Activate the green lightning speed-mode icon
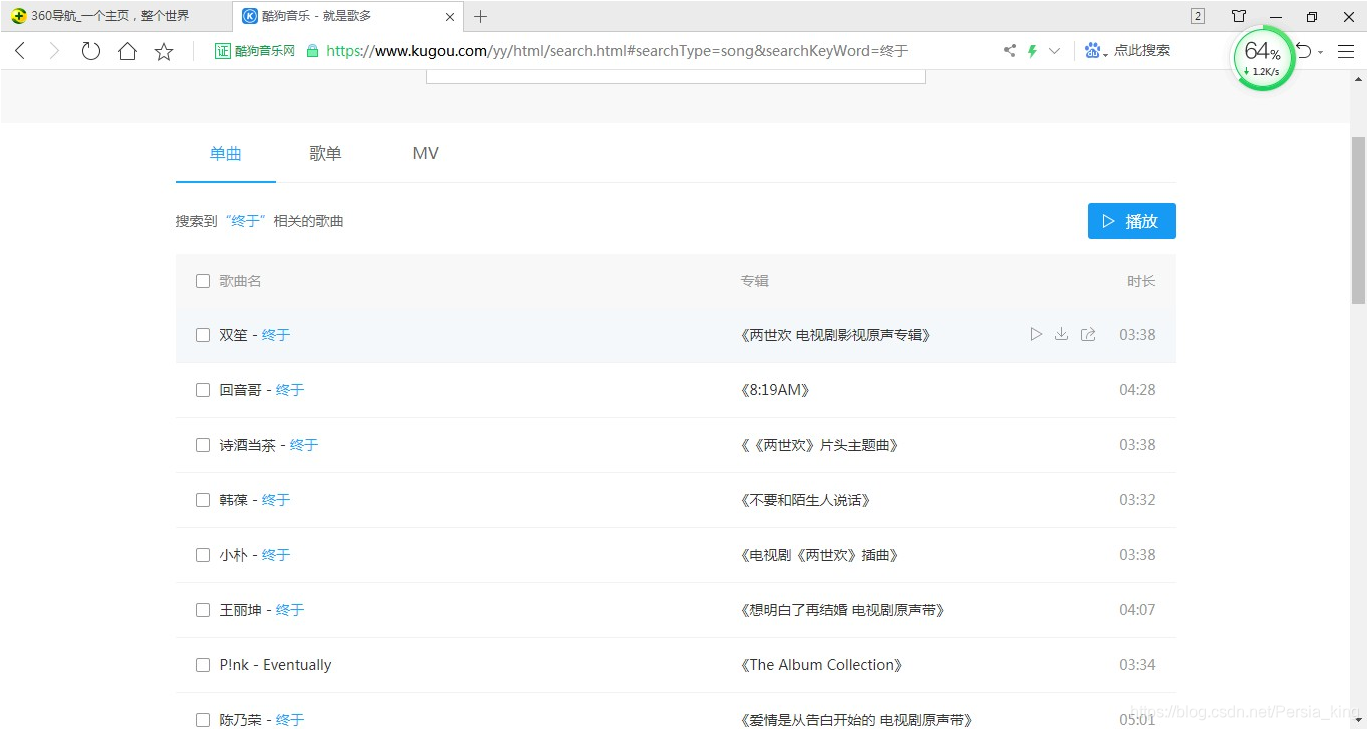This screenshot has height=730, width=1368. coord(1031,50)
